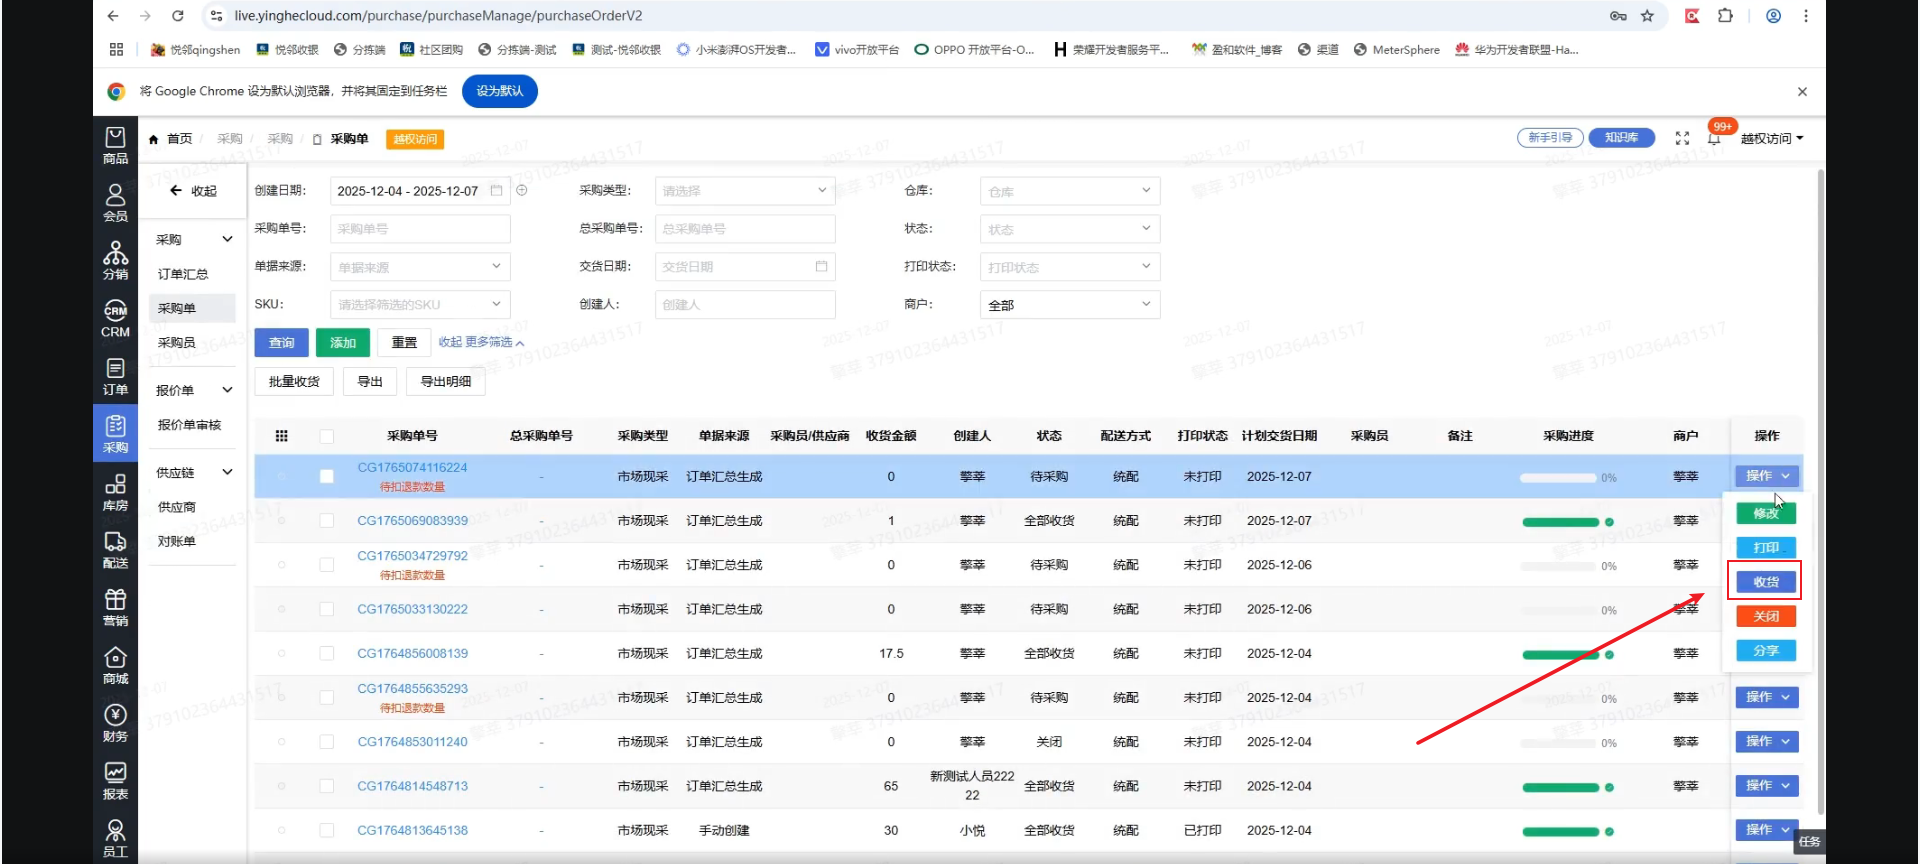Open 操作 dropdown for order CG1764853011240
Viewport: 1920px width, 864px height.
coord(1766,742)
